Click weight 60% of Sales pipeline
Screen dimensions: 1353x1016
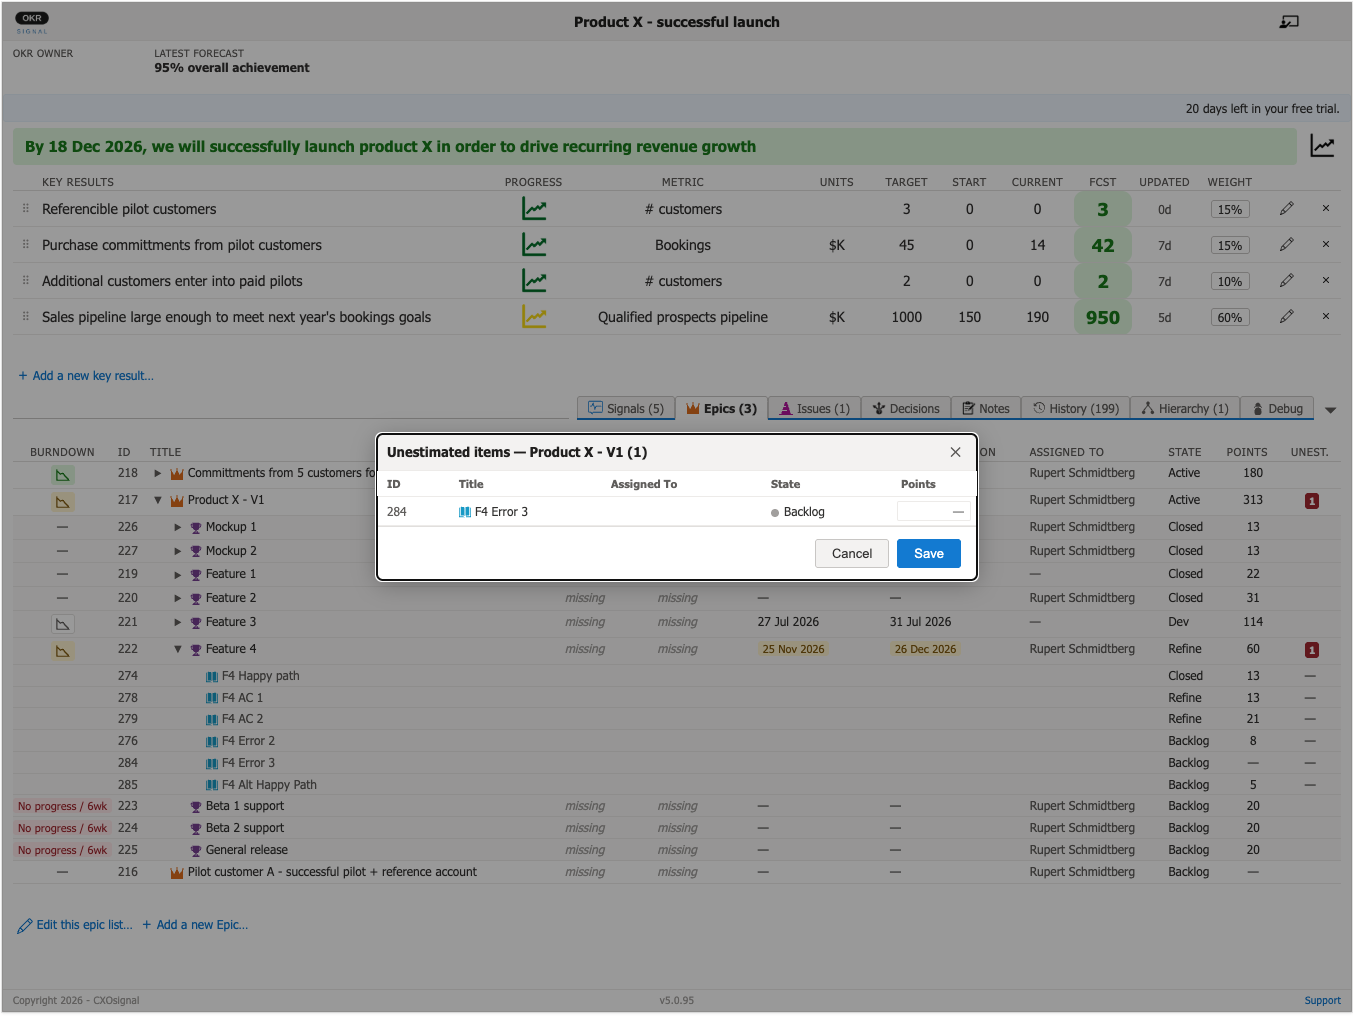(1230, 317)
